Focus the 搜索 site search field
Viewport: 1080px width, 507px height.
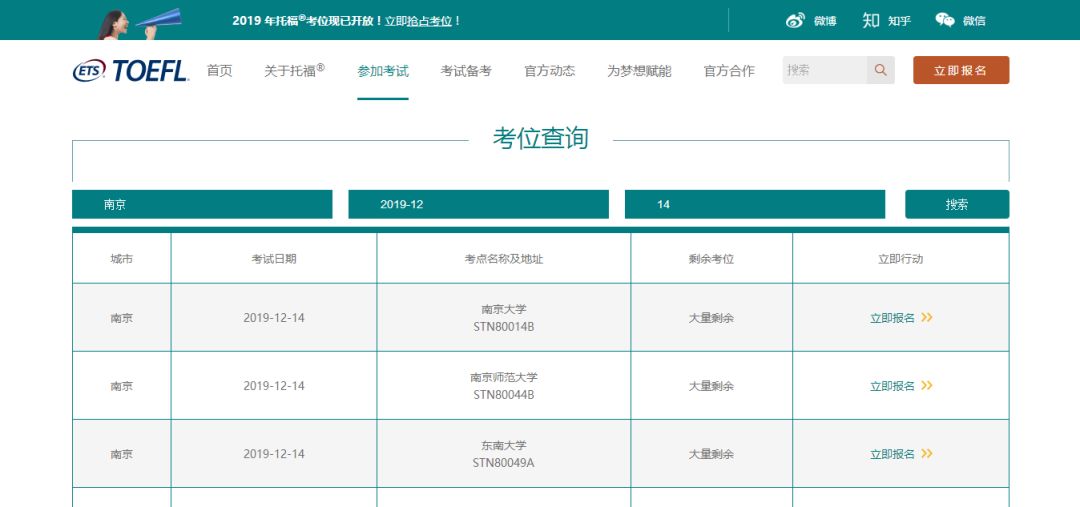[824, 70]
